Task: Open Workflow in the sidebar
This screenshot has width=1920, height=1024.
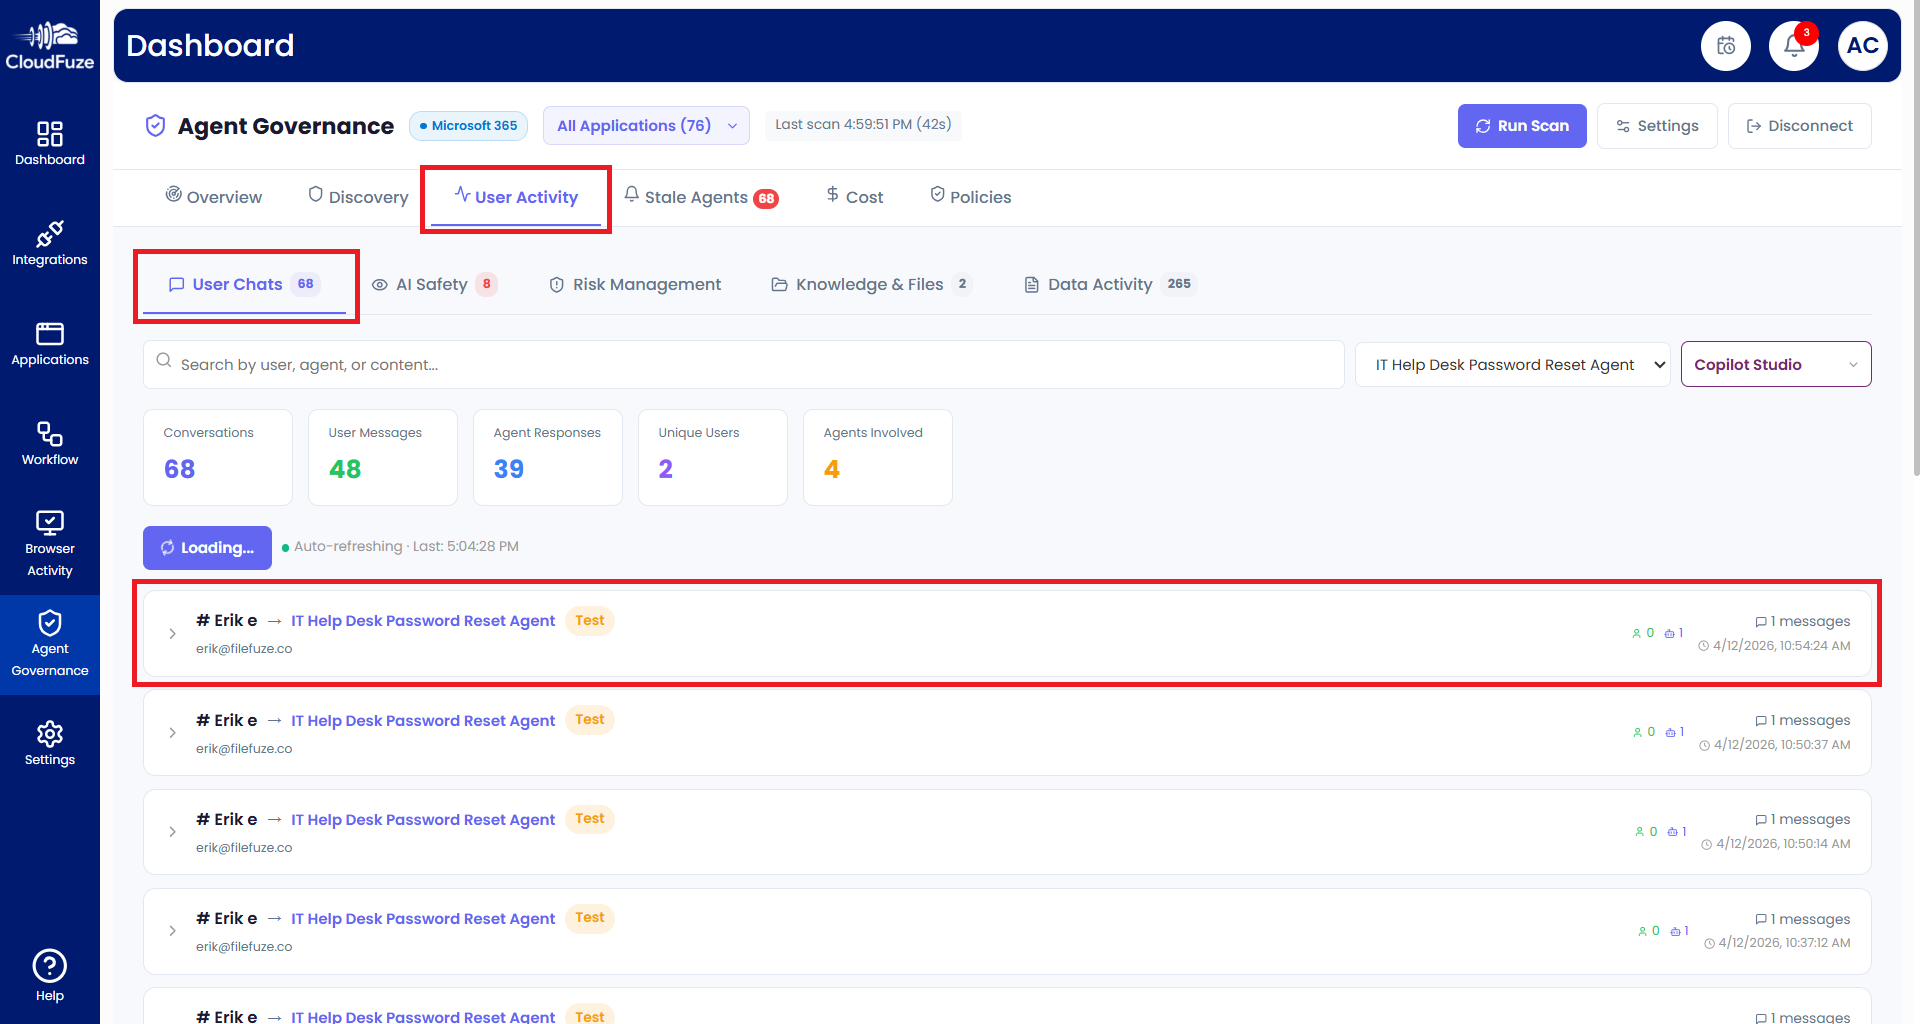Action: (x=50, y=444)
